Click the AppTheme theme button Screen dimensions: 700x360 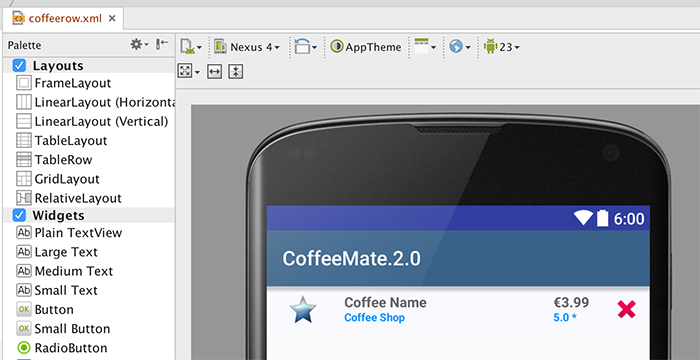366,47
